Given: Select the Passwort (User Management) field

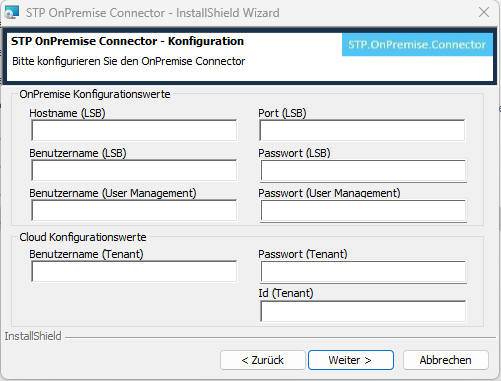Looking at the screenshot, I should (363, 211).
